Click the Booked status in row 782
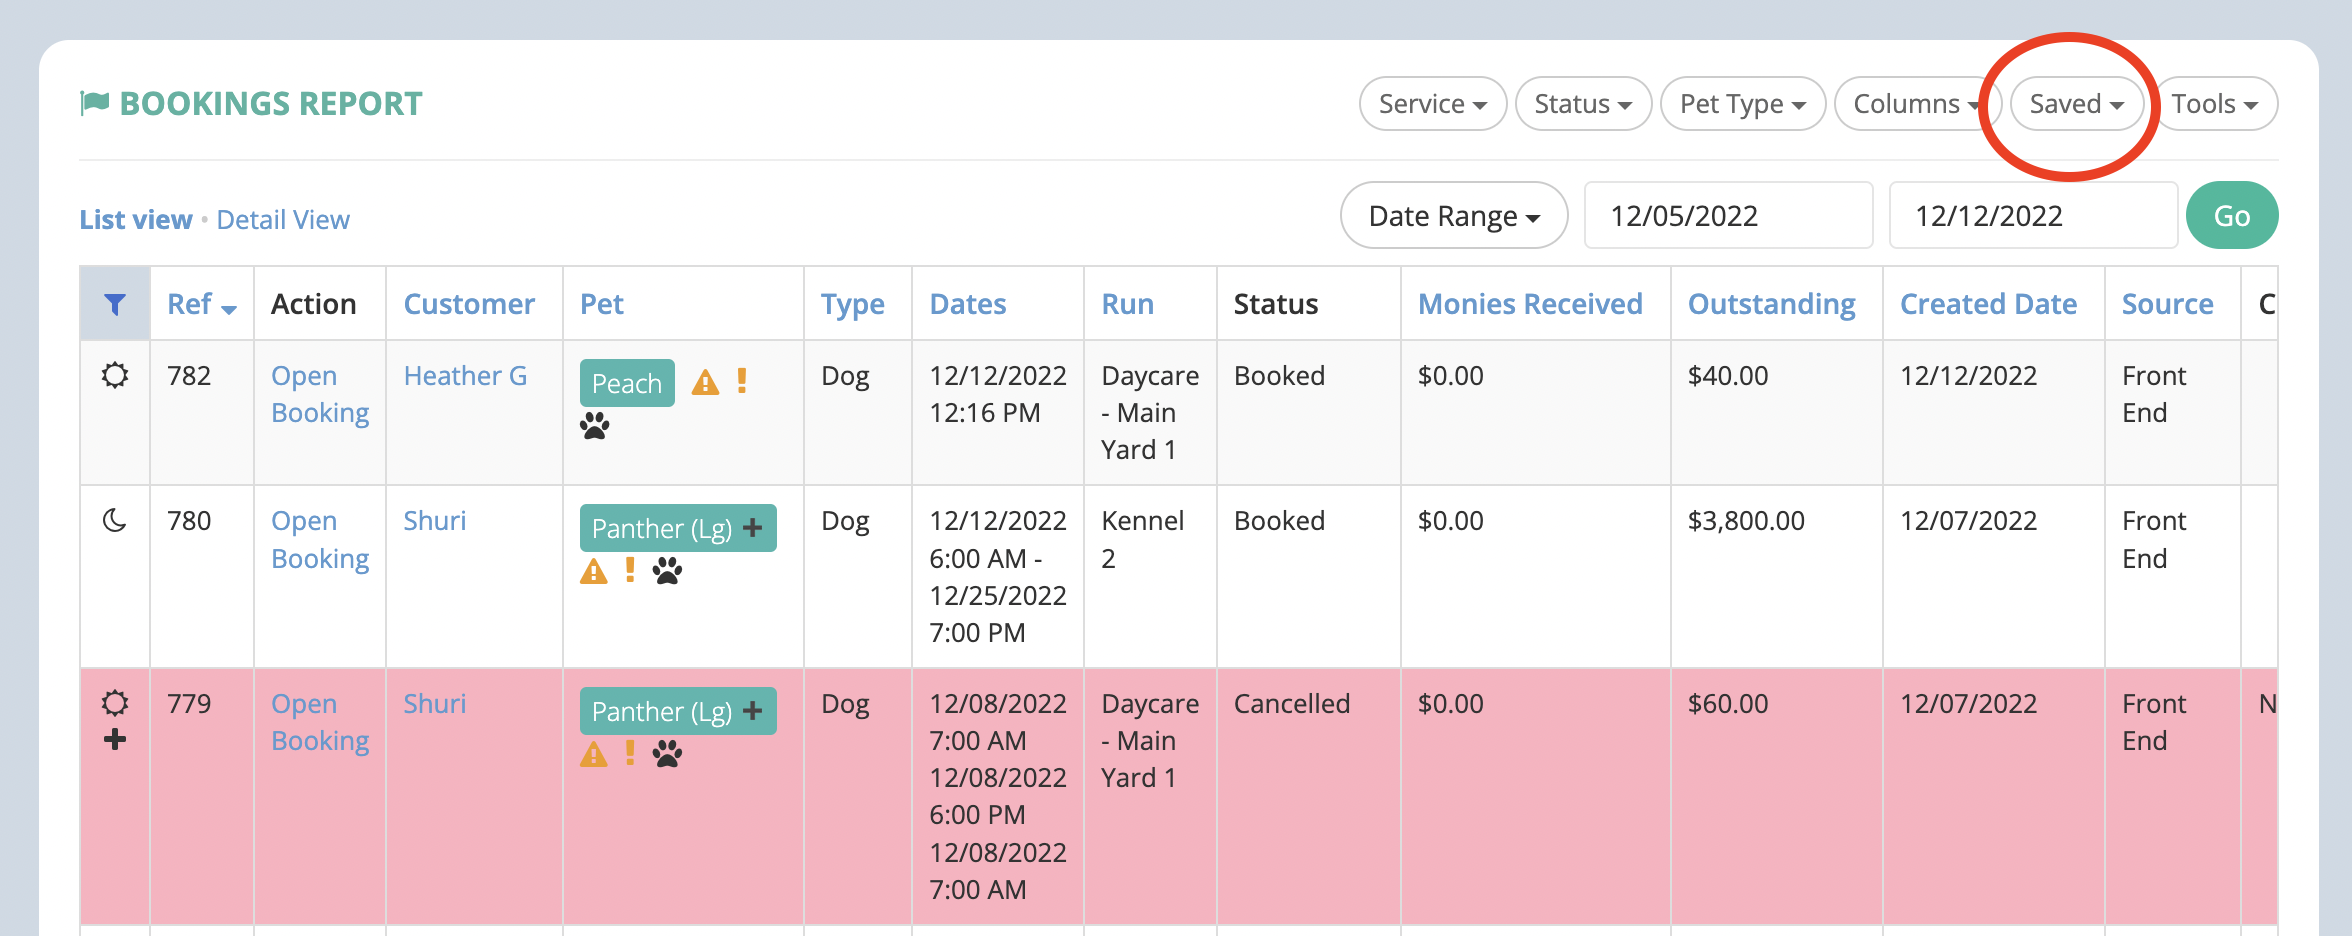This screenshot has width=2352, height=936. 1279,376
